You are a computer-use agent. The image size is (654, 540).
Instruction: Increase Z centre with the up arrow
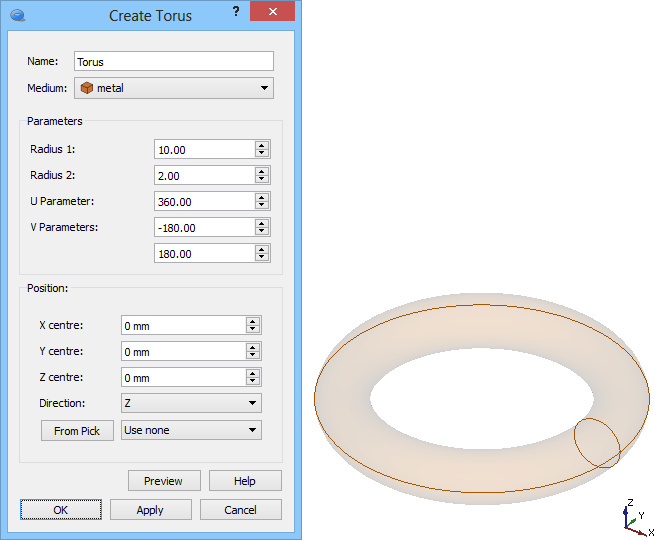click(x=253, y=373)
